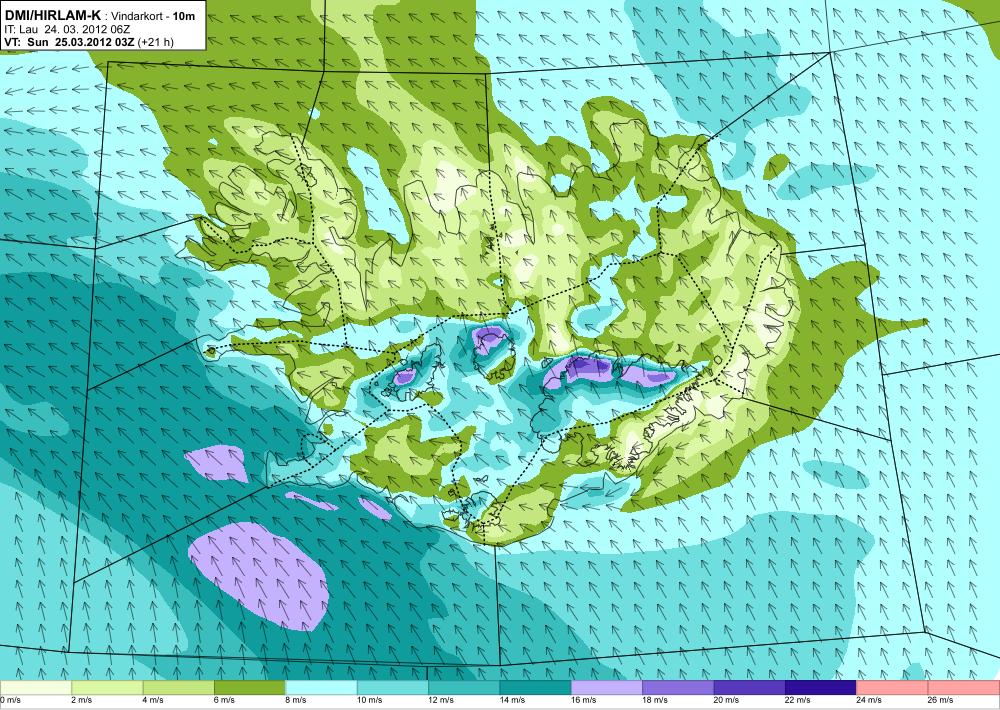Select the "2 m/s" legend label
This screenshot has height=710, width=1000.
click(x=82, y=700)
